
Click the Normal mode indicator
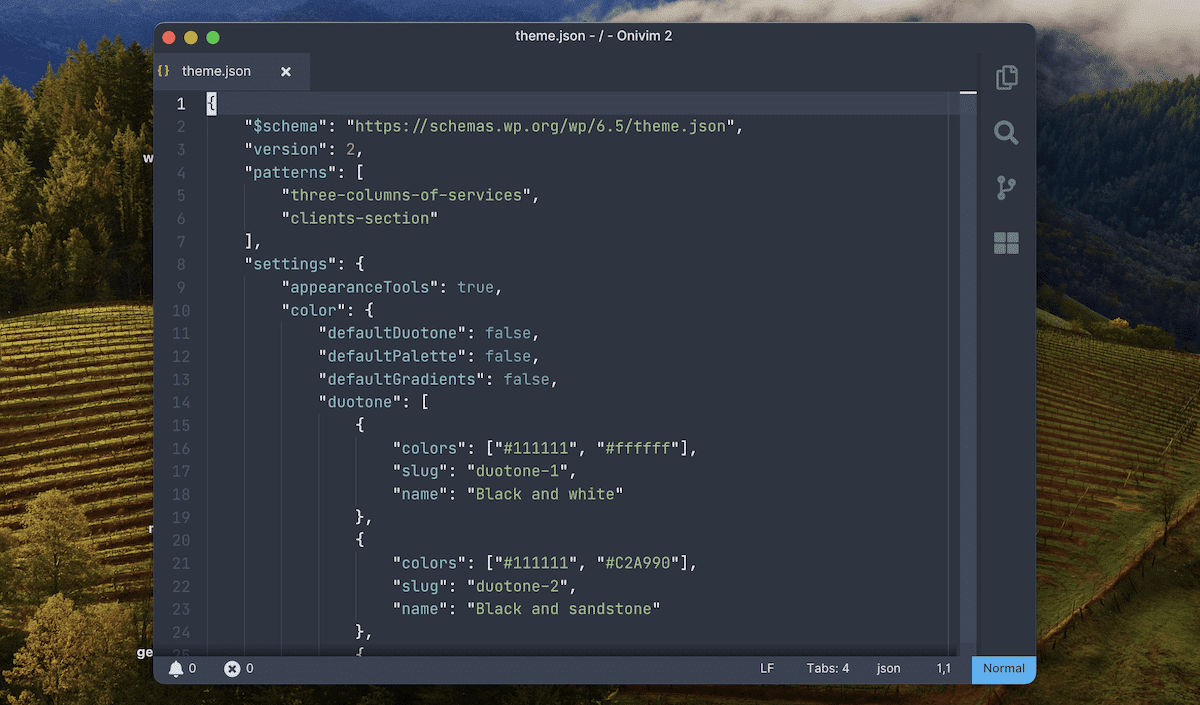1003,670
